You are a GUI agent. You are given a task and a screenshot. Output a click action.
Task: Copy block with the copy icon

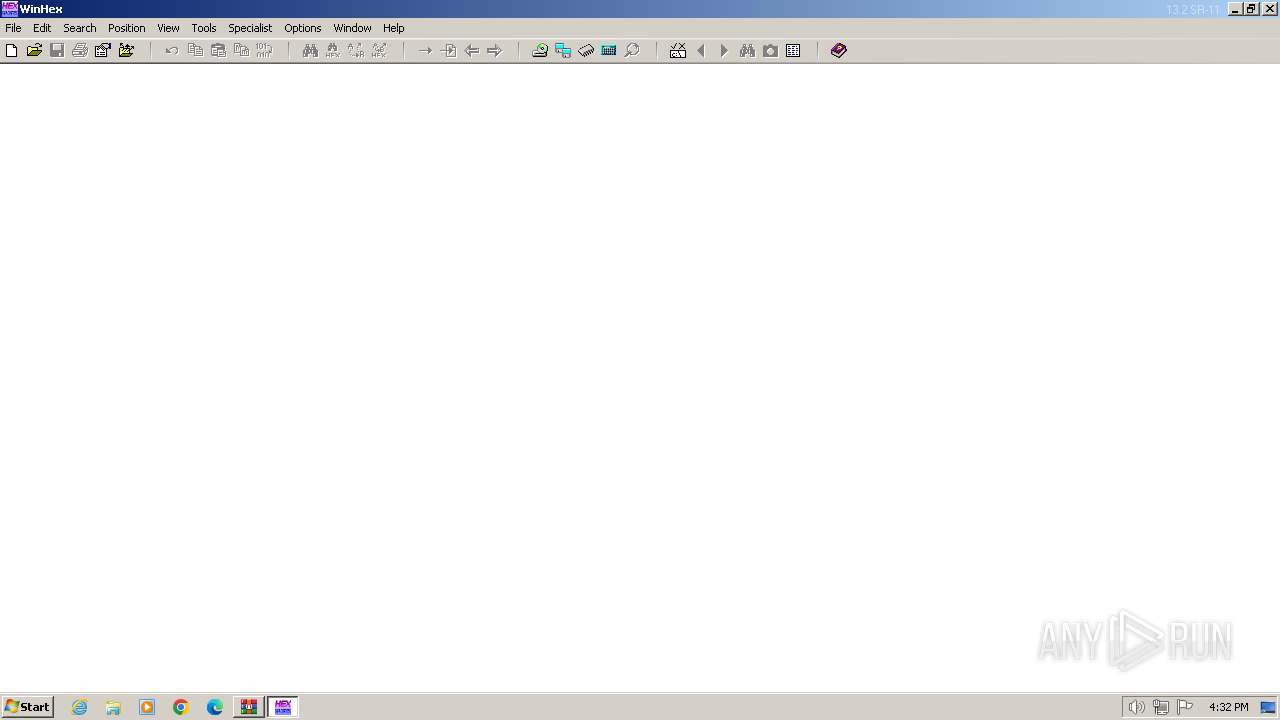pyautogui.click(x=195, y=50)
